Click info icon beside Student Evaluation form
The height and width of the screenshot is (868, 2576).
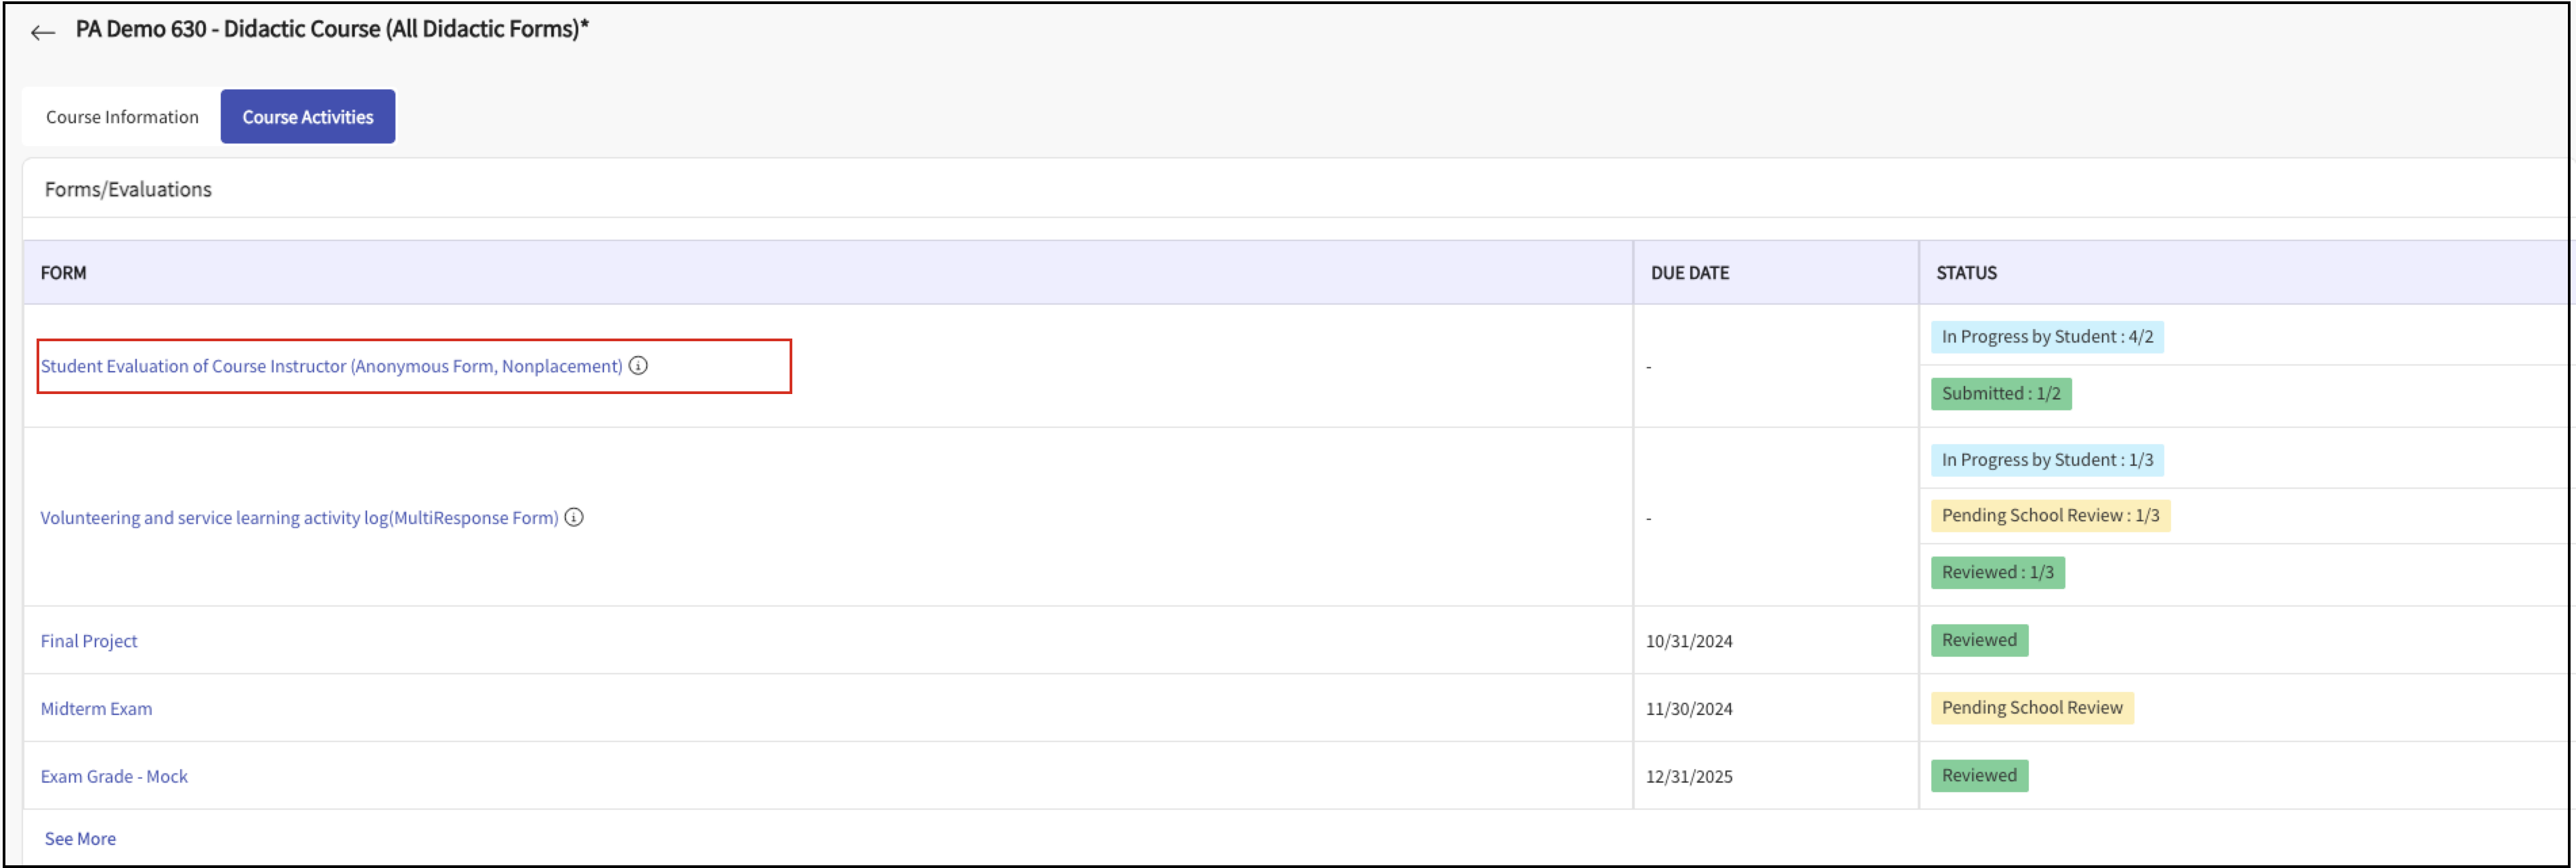point(638,366)
